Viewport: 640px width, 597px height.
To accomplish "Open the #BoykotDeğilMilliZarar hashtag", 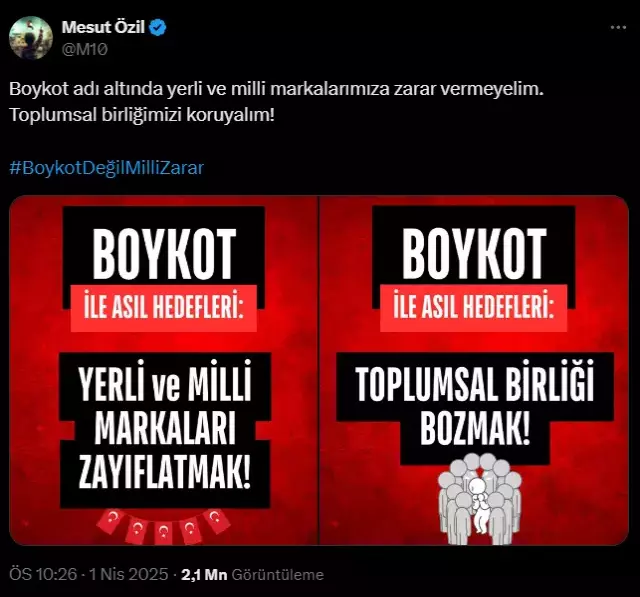I will pos(106,168).
